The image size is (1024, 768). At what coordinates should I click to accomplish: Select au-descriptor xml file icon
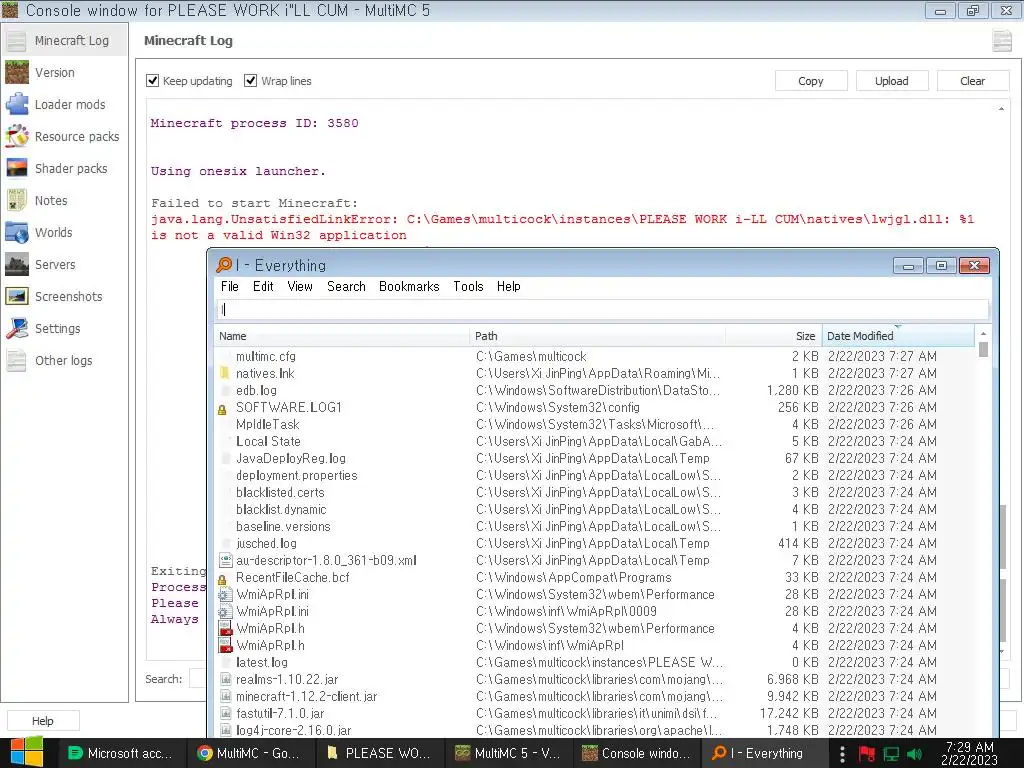pyautogui.click(x=225, y=560)
